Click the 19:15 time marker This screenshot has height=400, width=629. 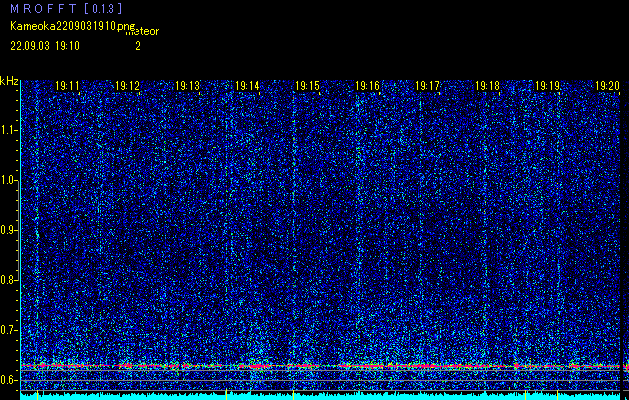[x=307, y=86]
